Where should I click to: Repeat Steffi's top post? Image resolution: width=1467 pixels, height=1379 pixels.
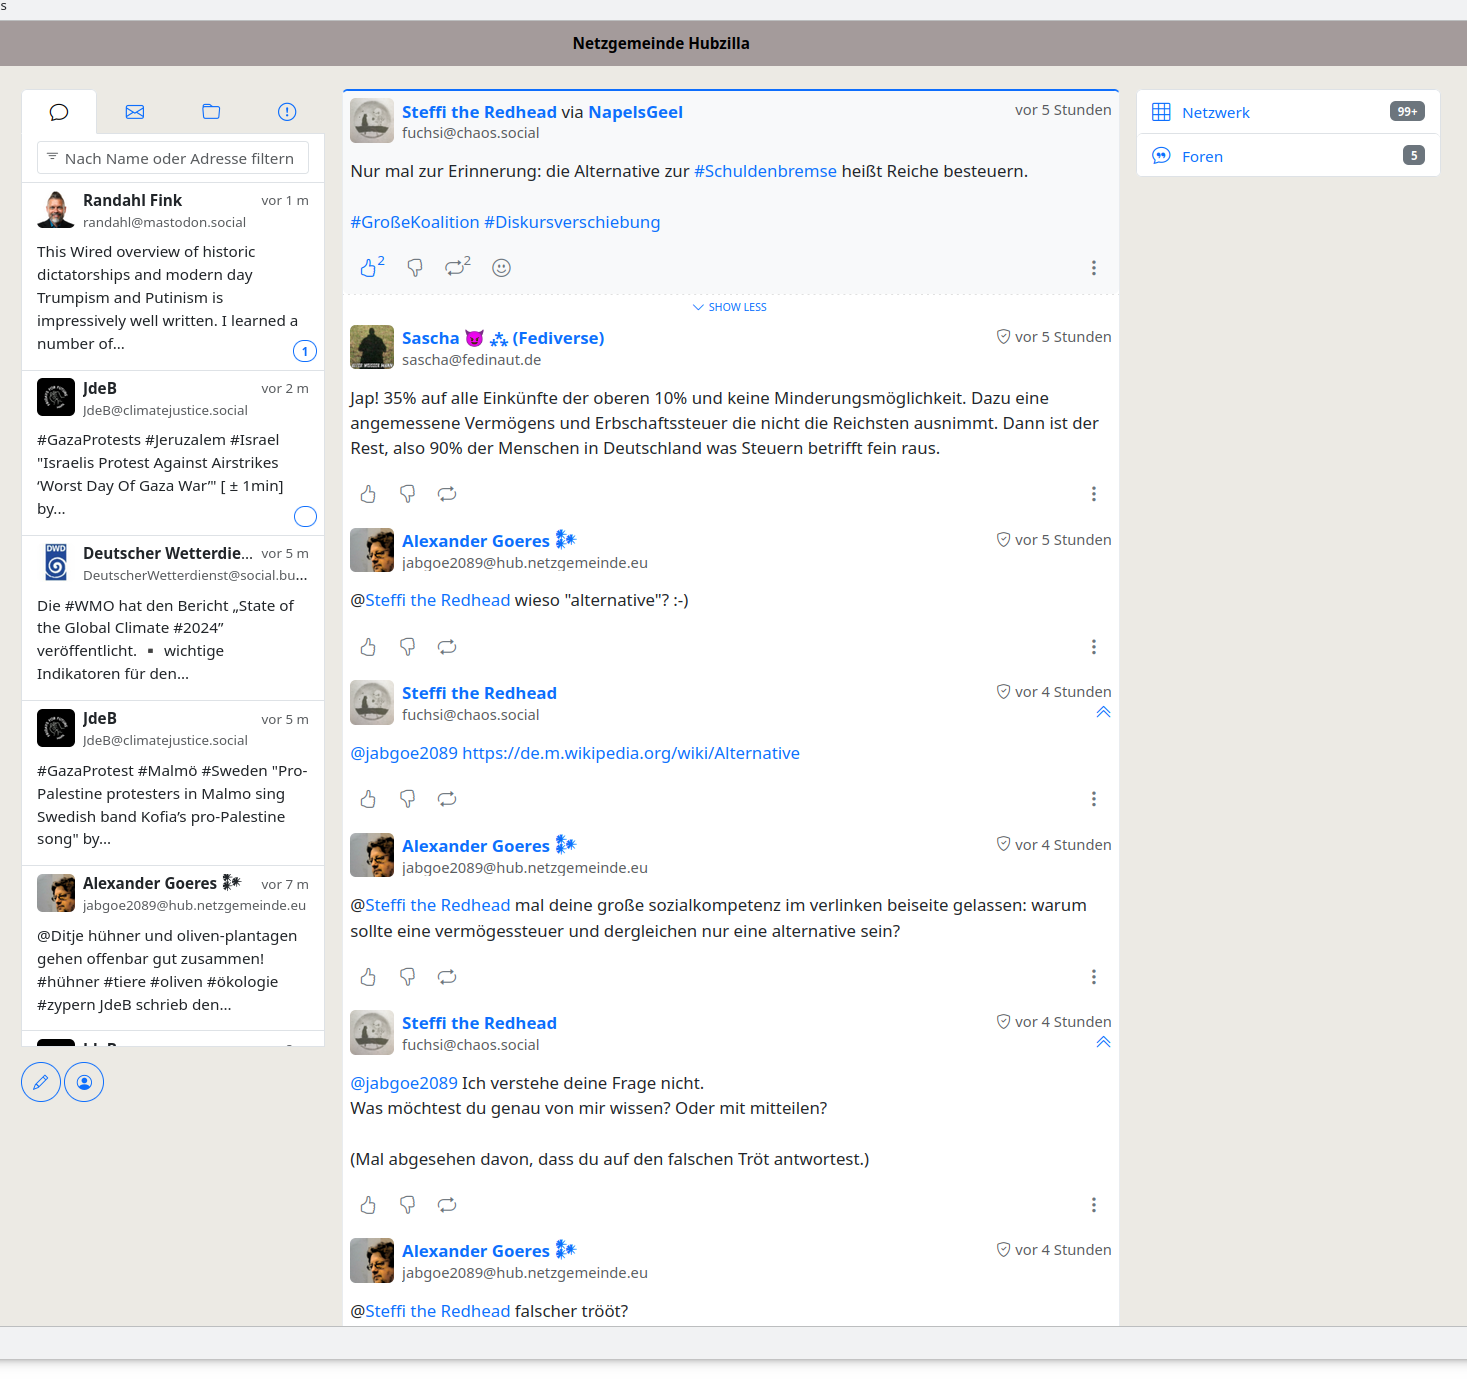[456, 268]
